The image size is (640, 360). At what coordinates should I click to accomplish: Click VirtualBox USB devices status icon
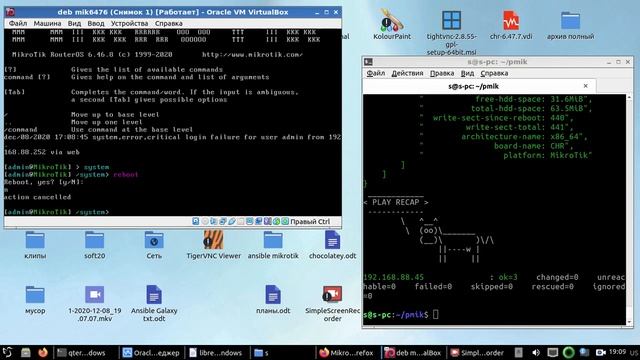[232, 221]
